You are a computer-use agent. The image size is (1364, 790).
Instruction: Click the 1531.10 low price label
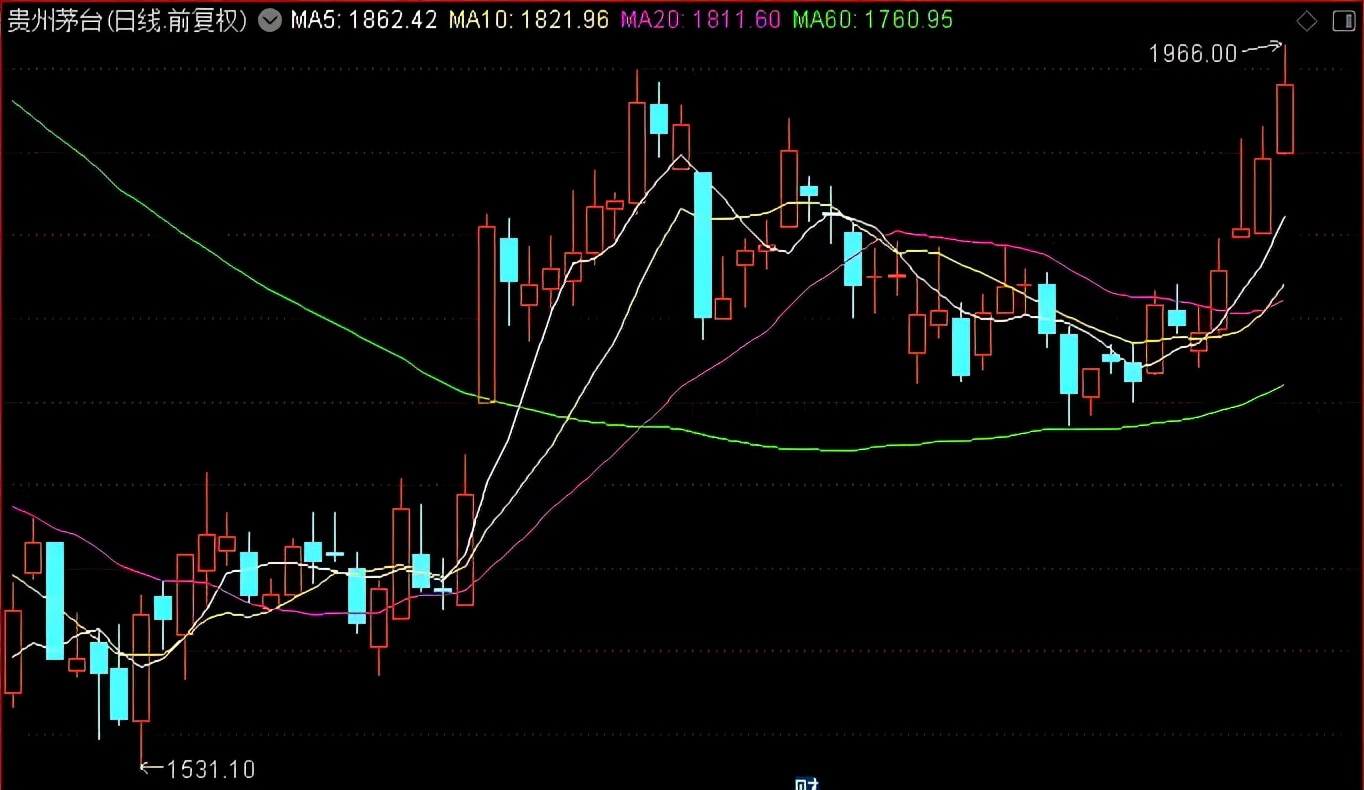click(x=210, y=769)
